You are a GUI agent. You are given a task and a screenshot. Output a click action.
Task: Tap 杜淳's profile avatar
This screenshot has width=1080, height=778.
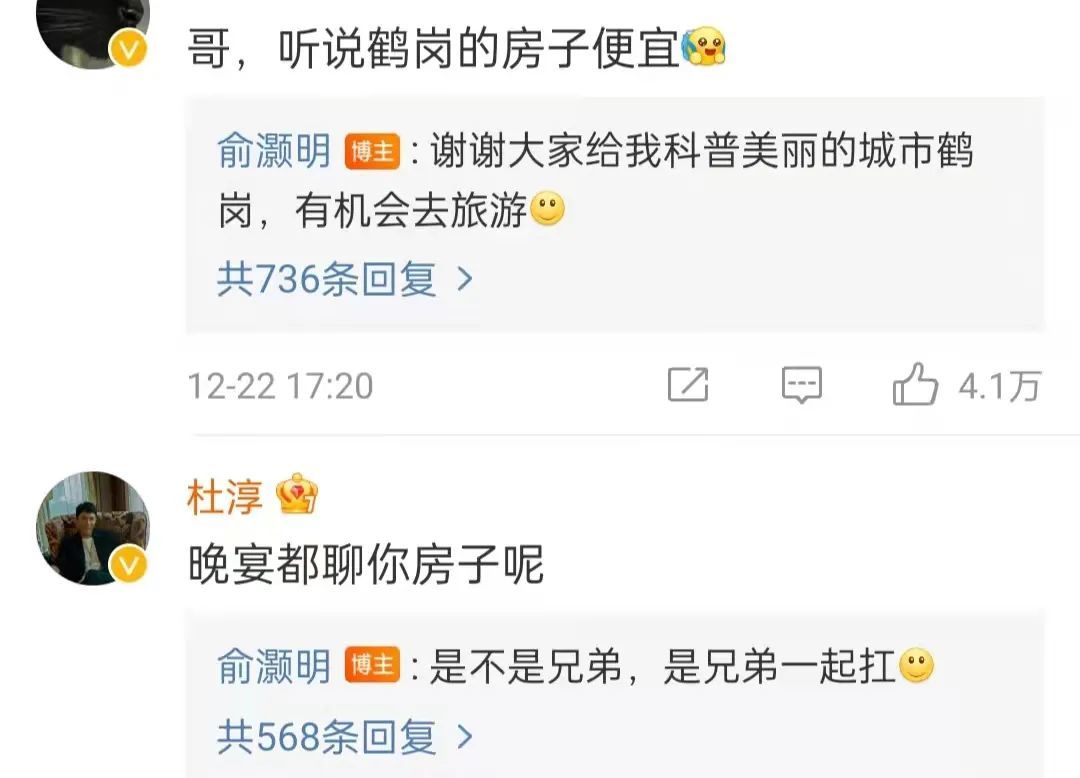click(x=92, y=529)
